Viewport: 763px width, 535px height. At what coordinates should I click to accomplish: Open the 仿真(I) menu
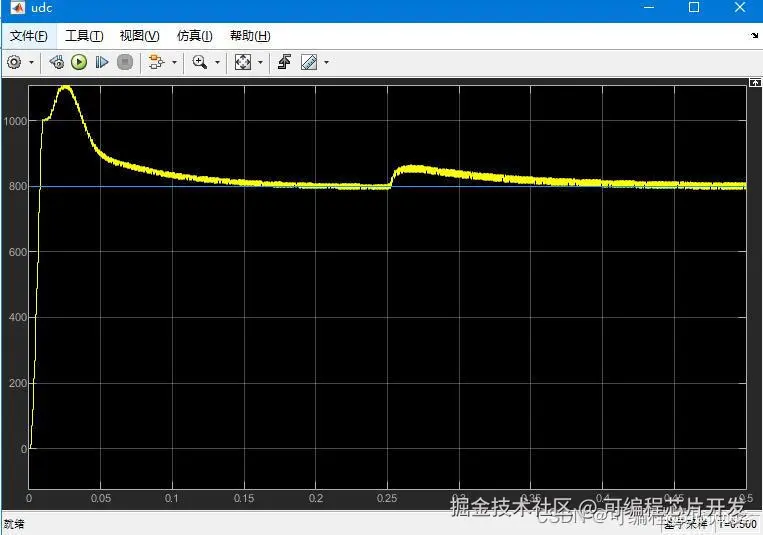point(195,36)
